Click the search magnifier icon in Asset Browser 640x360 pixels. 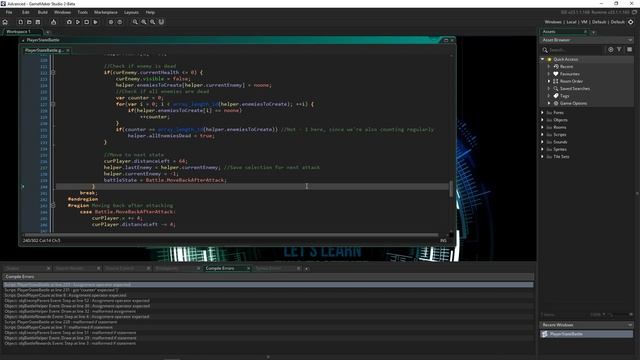[x=545, y=50]
